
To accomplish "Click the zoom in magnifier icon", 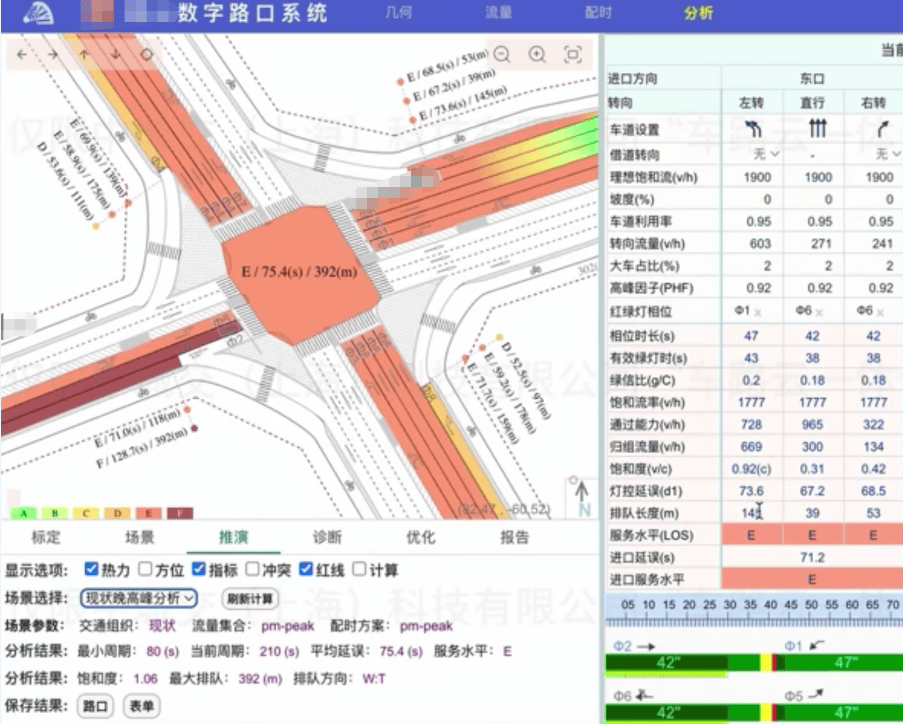I will pos(537,55).
